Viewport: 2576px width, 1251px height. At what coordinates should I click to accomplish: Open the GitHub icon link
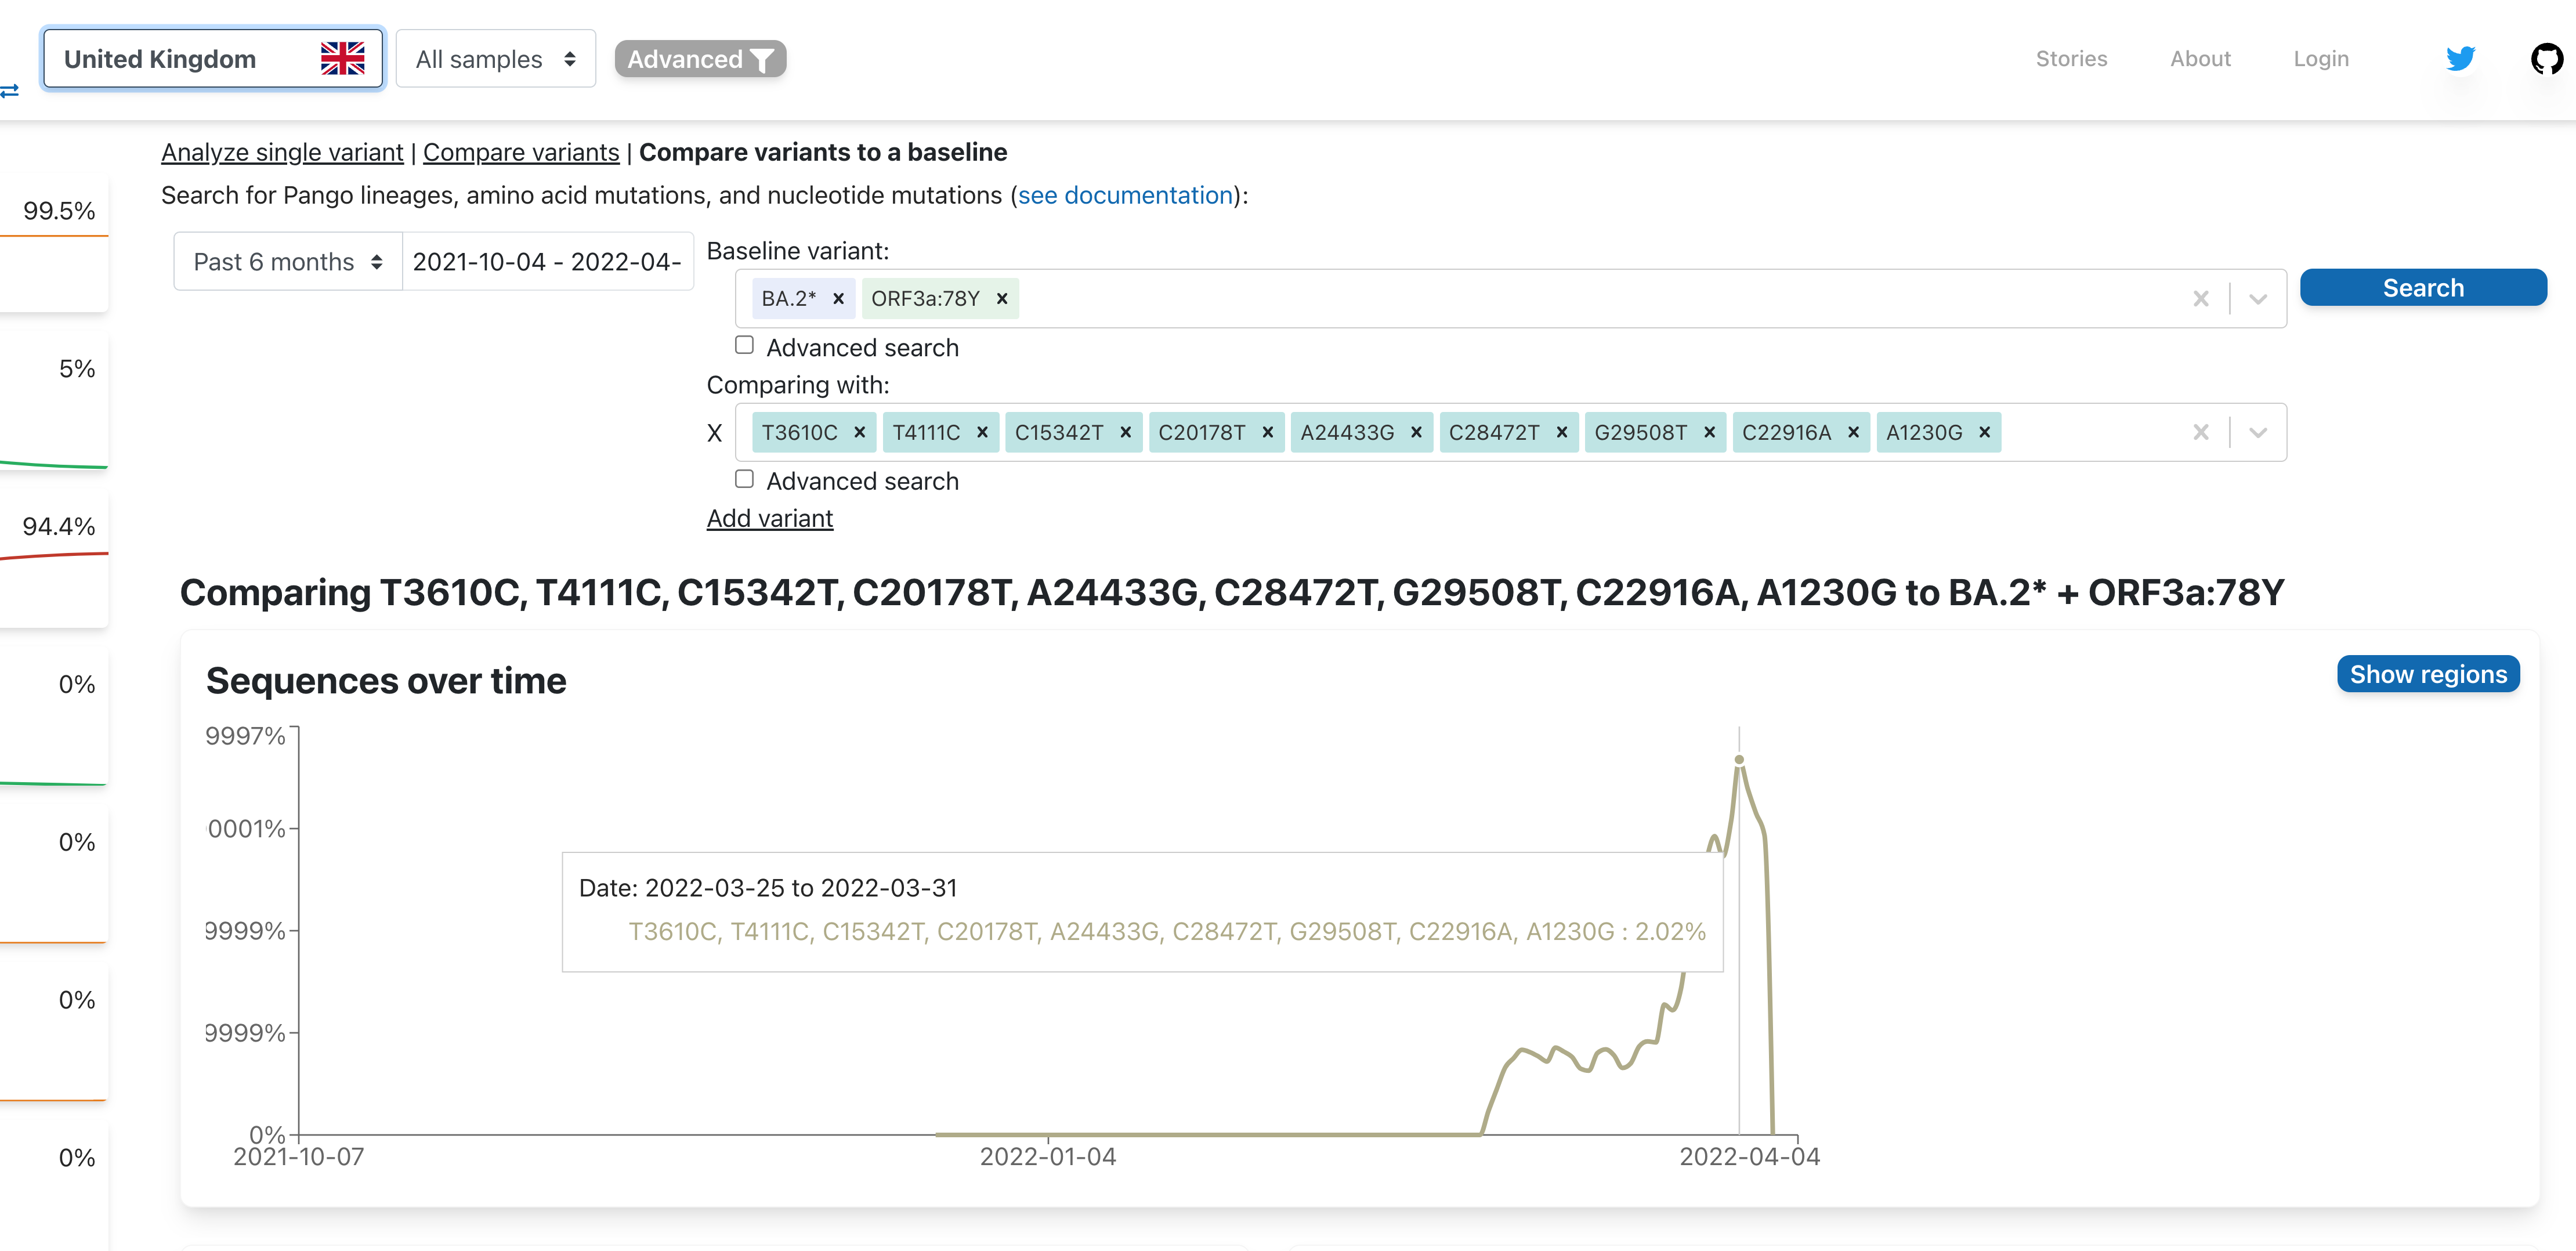click(2546, 59)
